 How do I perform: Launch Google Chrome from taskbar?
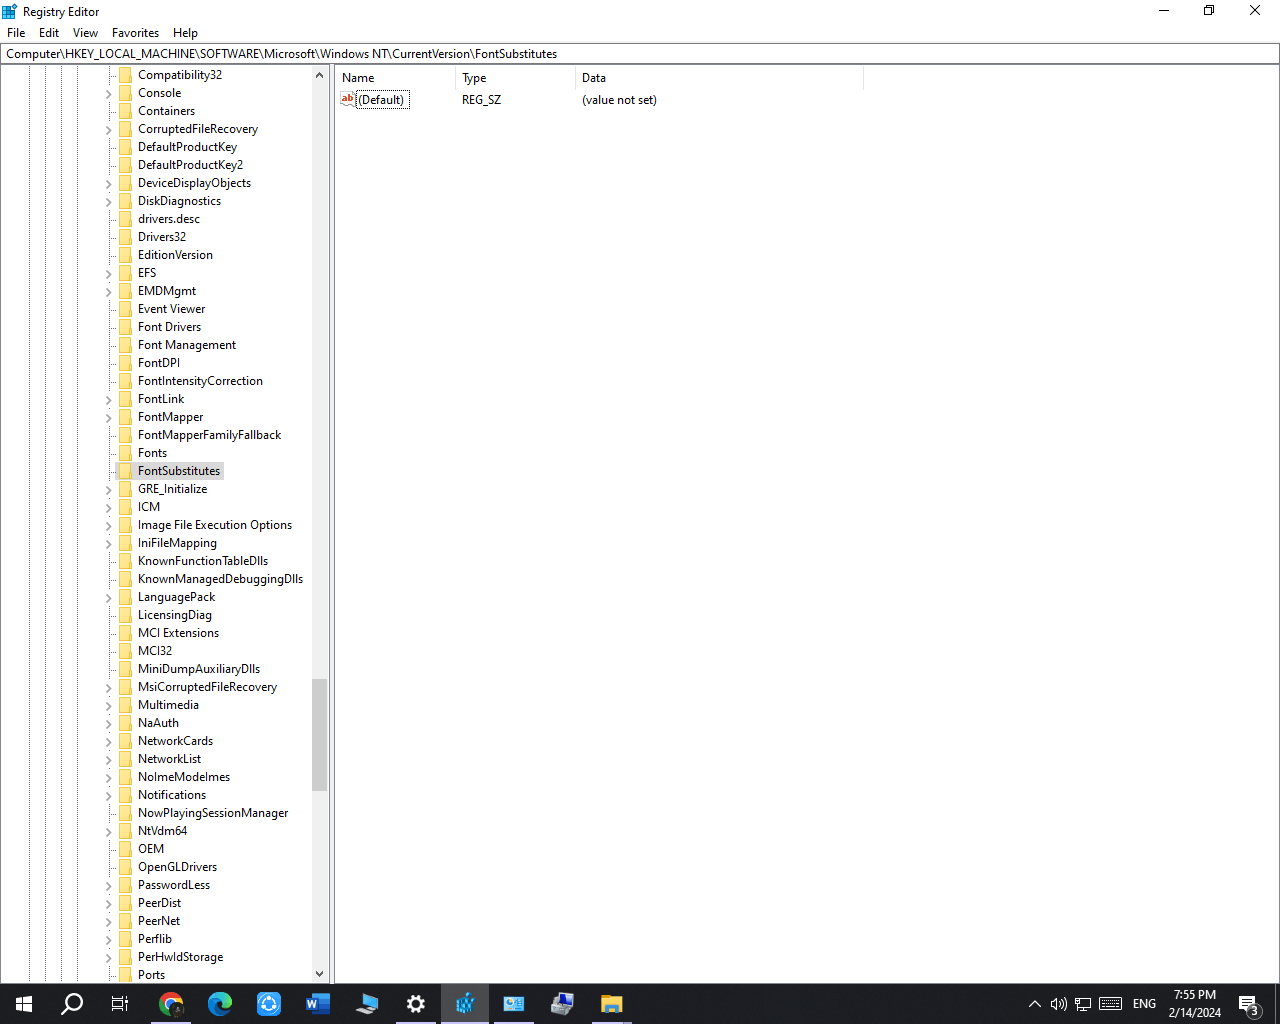(x=171, y=1004)
